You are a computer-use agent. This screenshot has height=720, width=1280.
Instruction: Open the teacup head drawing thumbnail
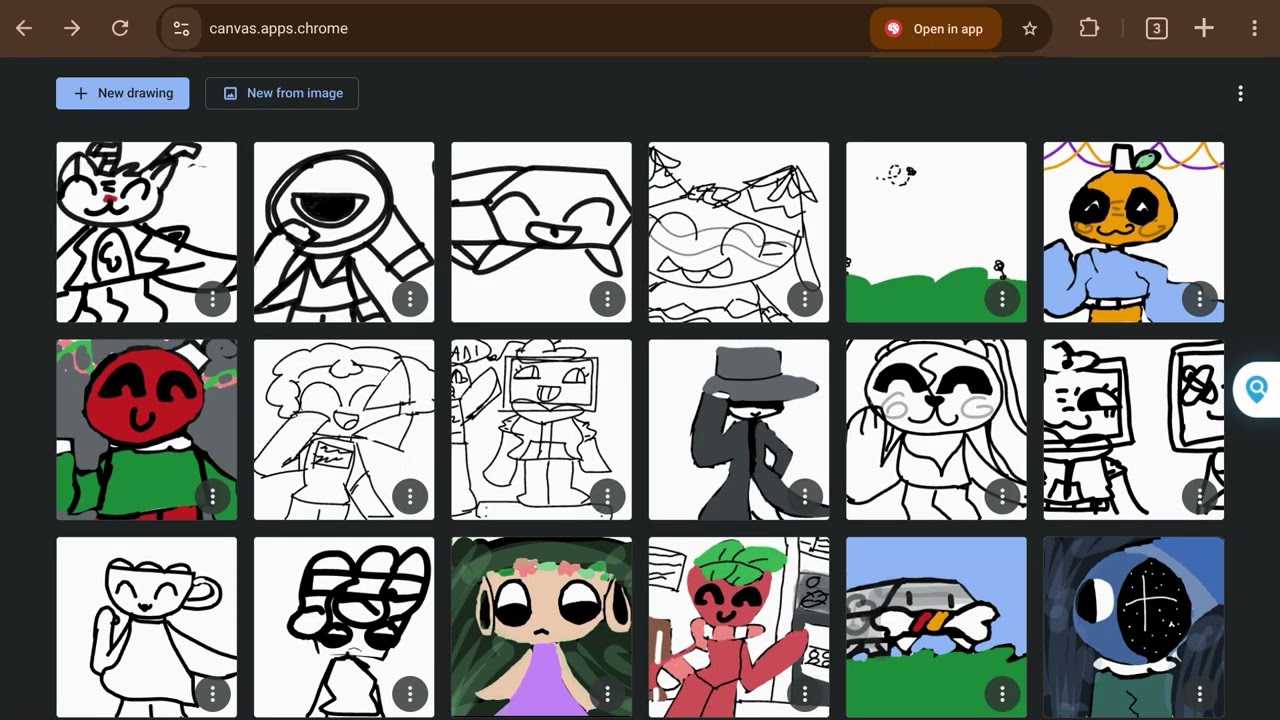tap(146, 627)
